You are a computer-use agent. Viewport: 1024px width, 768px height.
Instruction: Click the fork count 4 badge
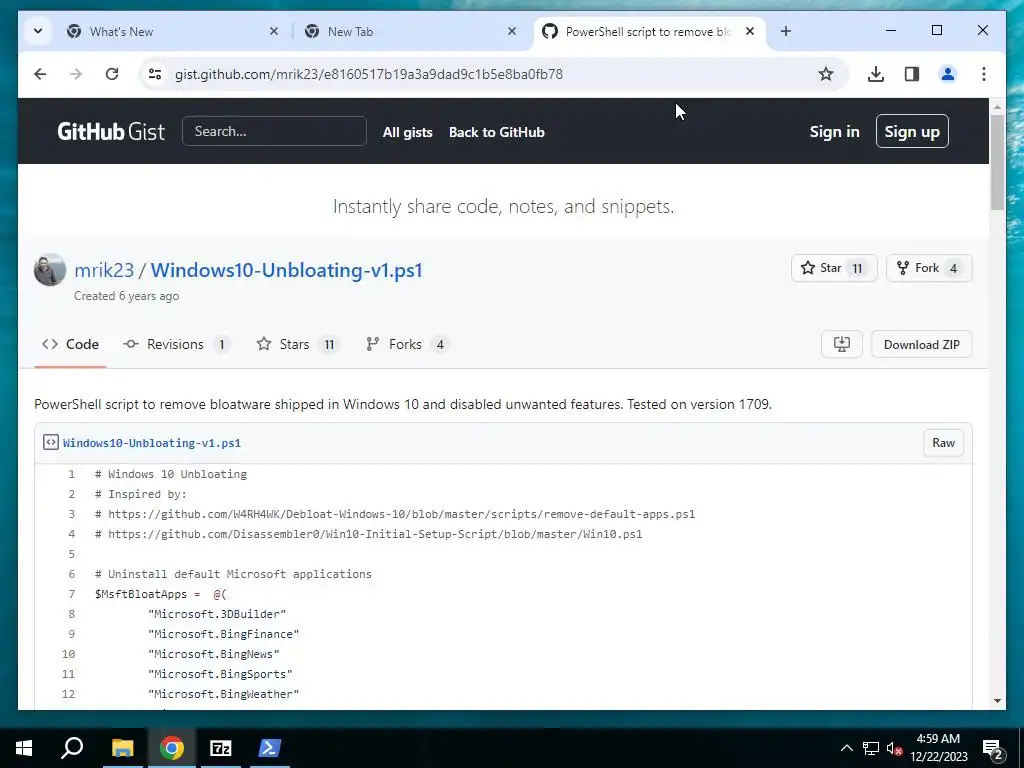[953, 268]
